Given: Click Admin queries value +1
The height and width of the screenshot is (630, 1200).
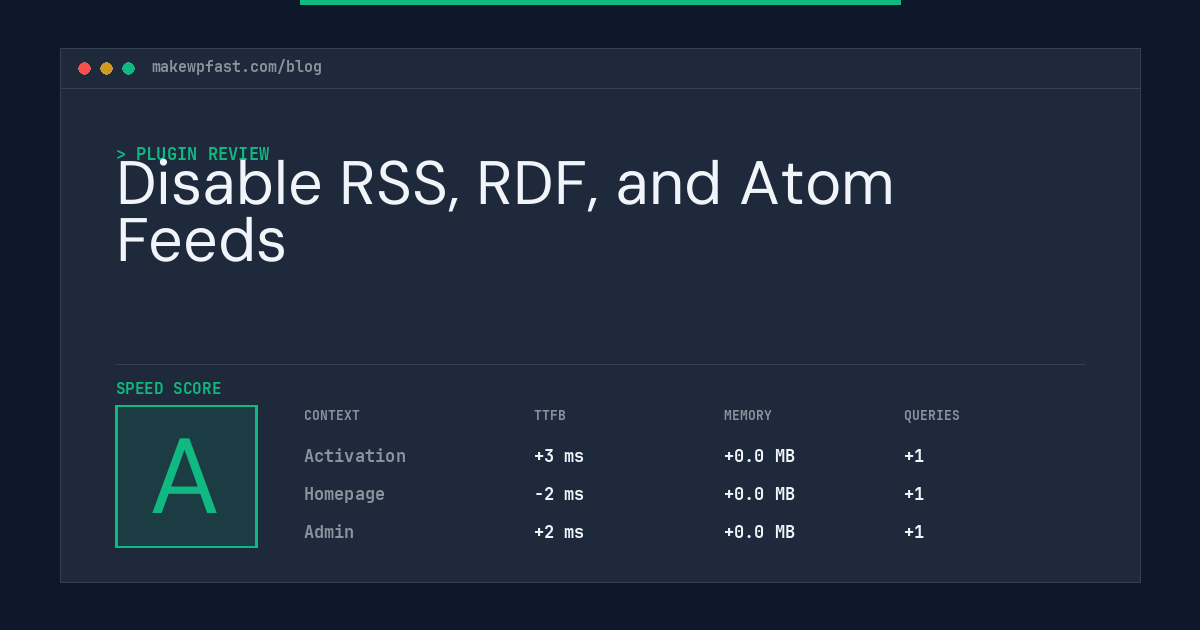Looking at the screenshot, I should coord(914,532).
